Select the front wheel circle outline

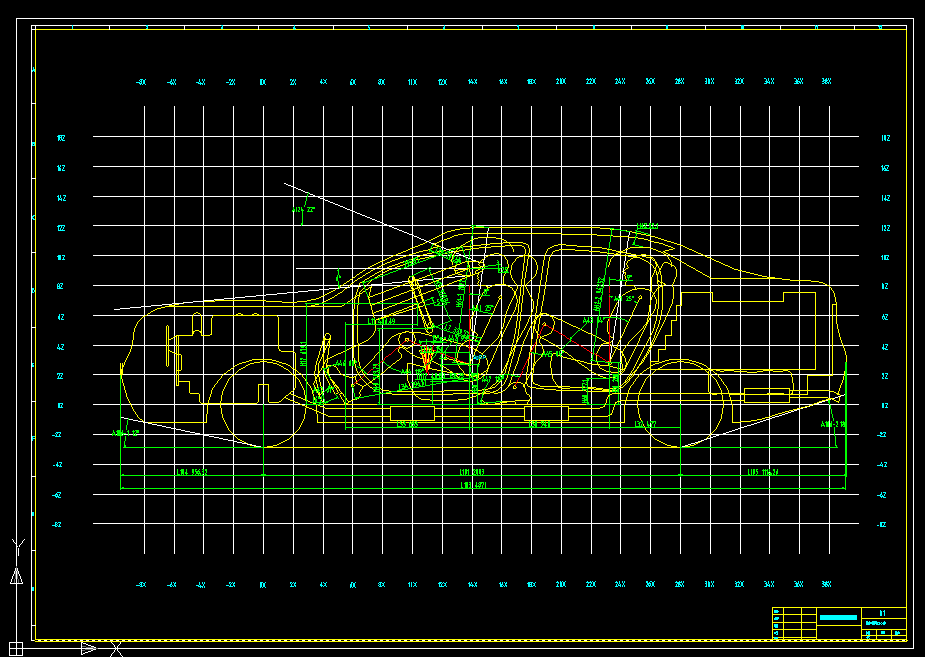(x=263, y=403)
